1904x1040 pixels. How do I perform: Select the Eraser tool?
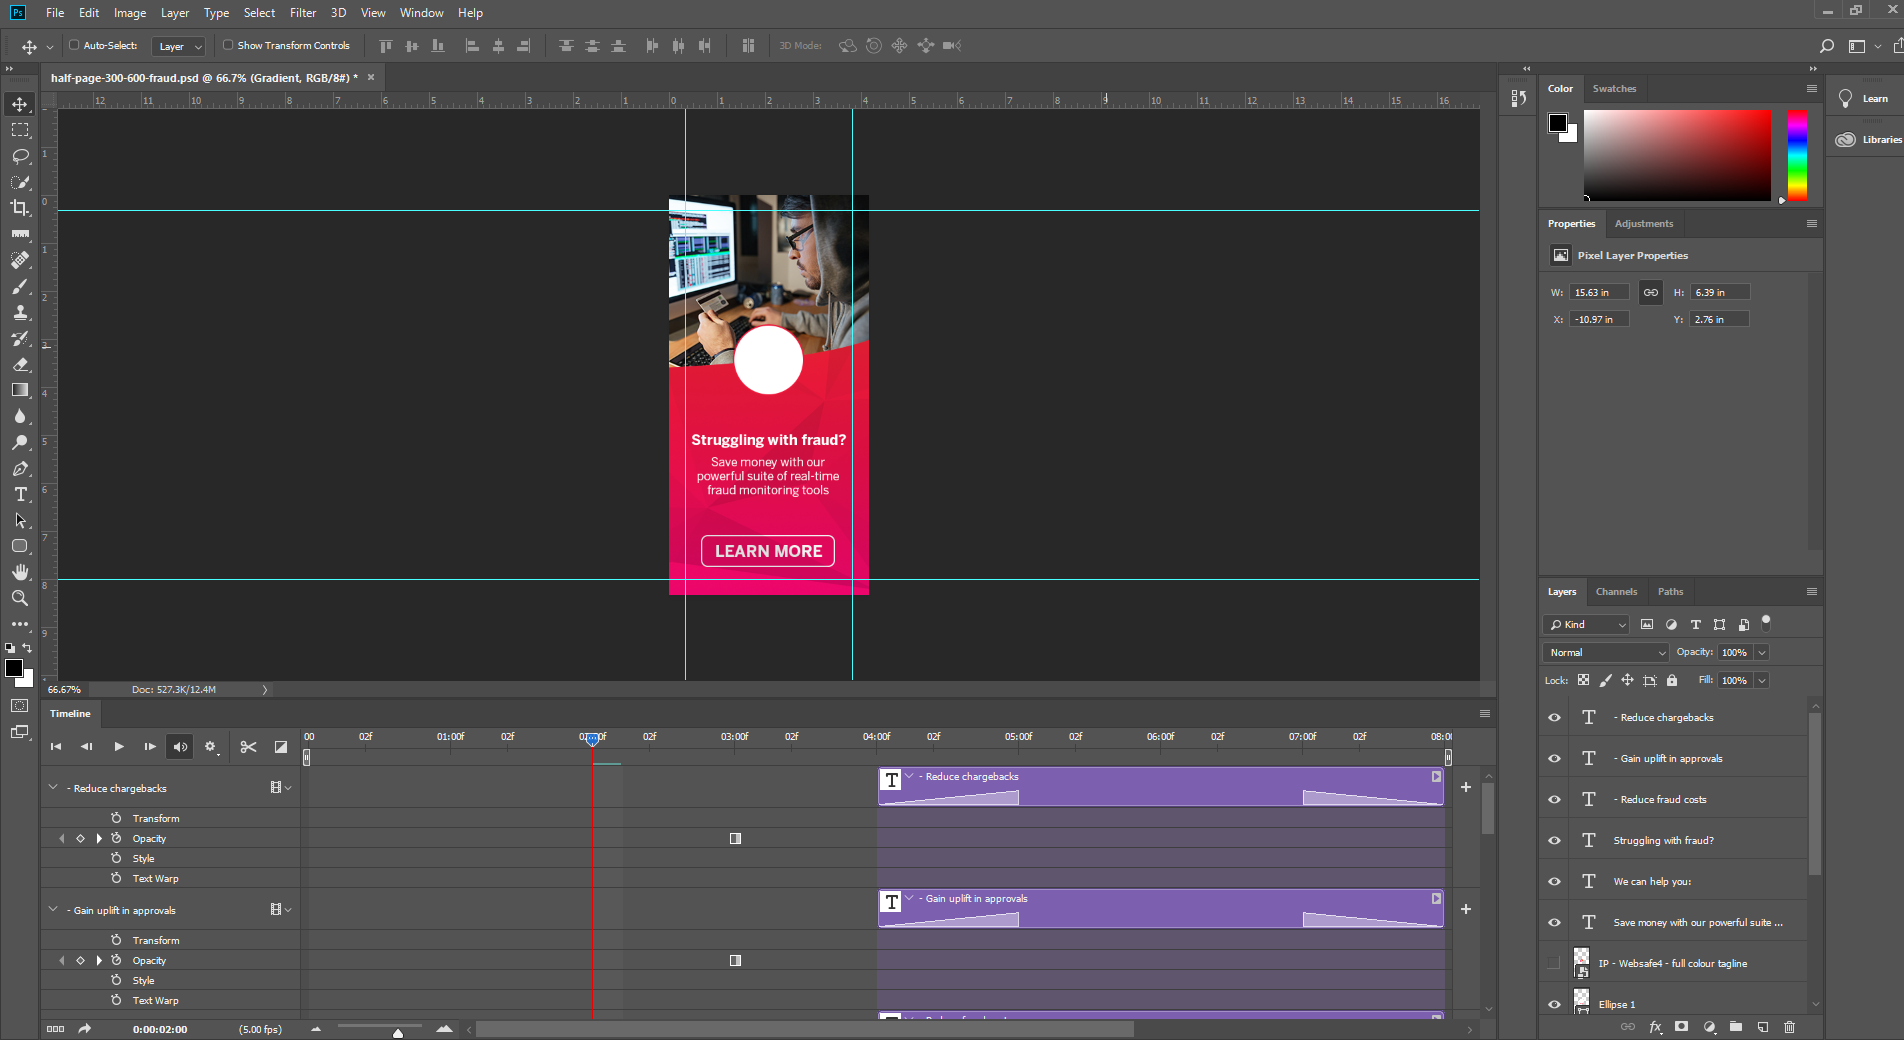[20, 364]
